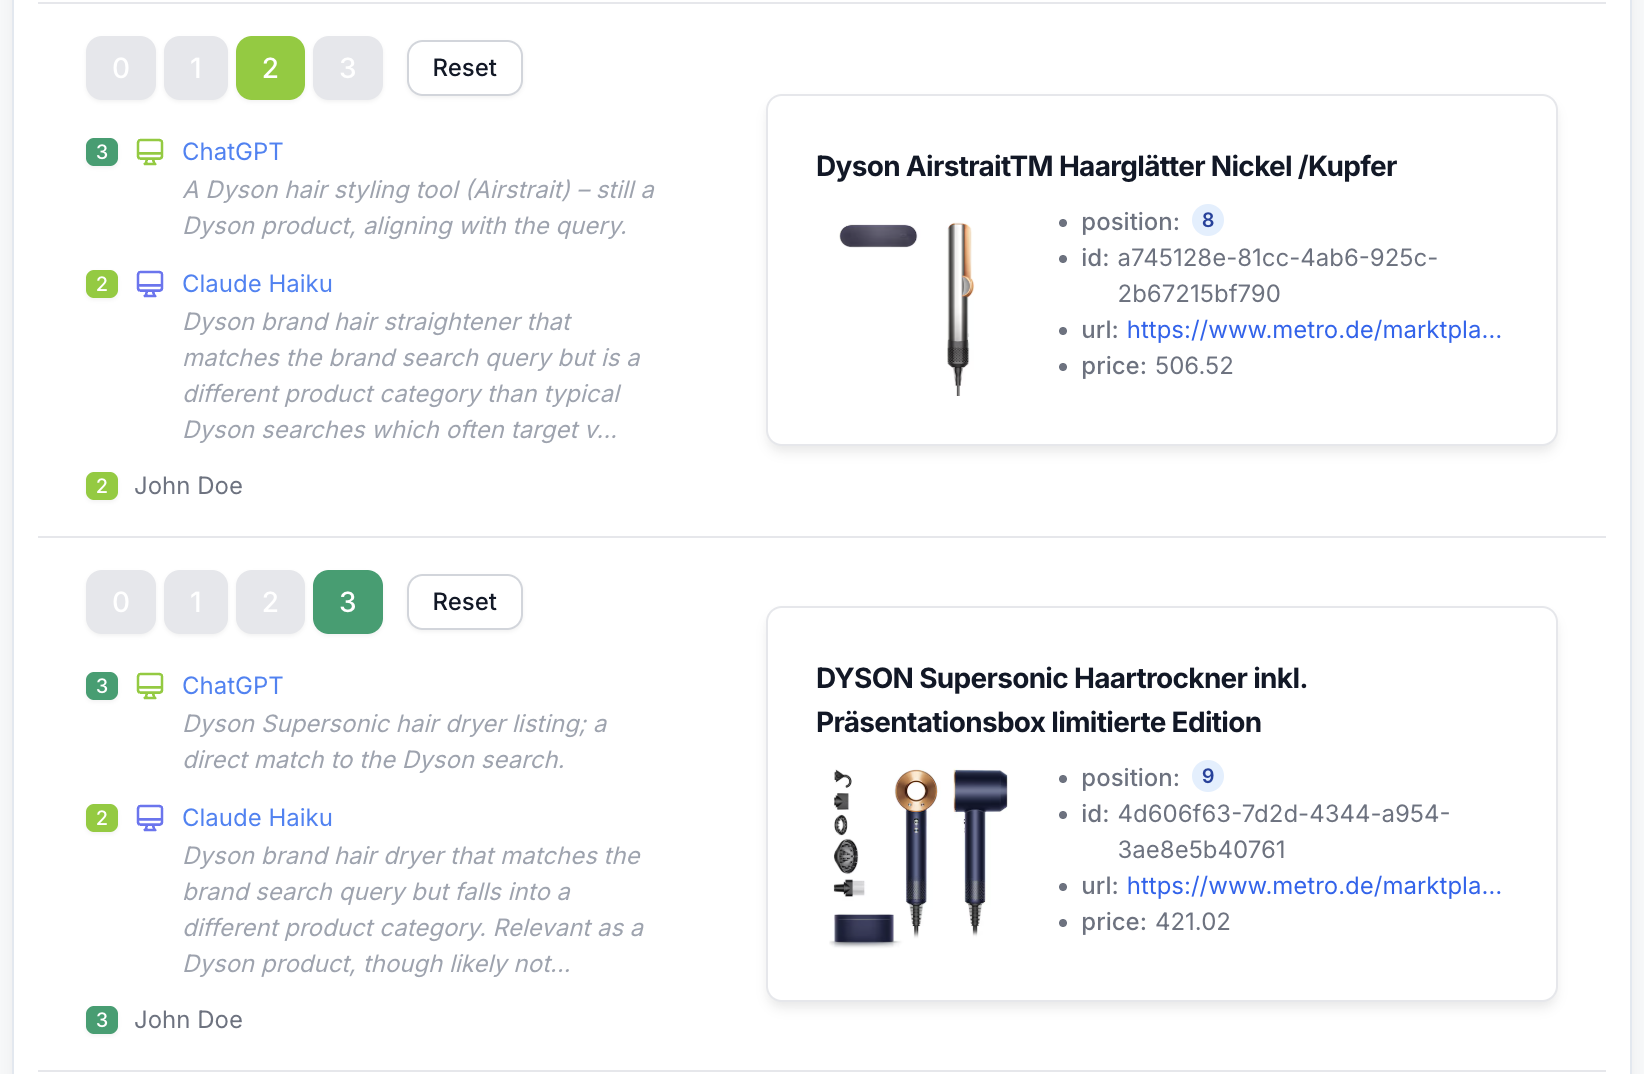Click the position badge showing 9
1644x1074 pixels.
1207,776
